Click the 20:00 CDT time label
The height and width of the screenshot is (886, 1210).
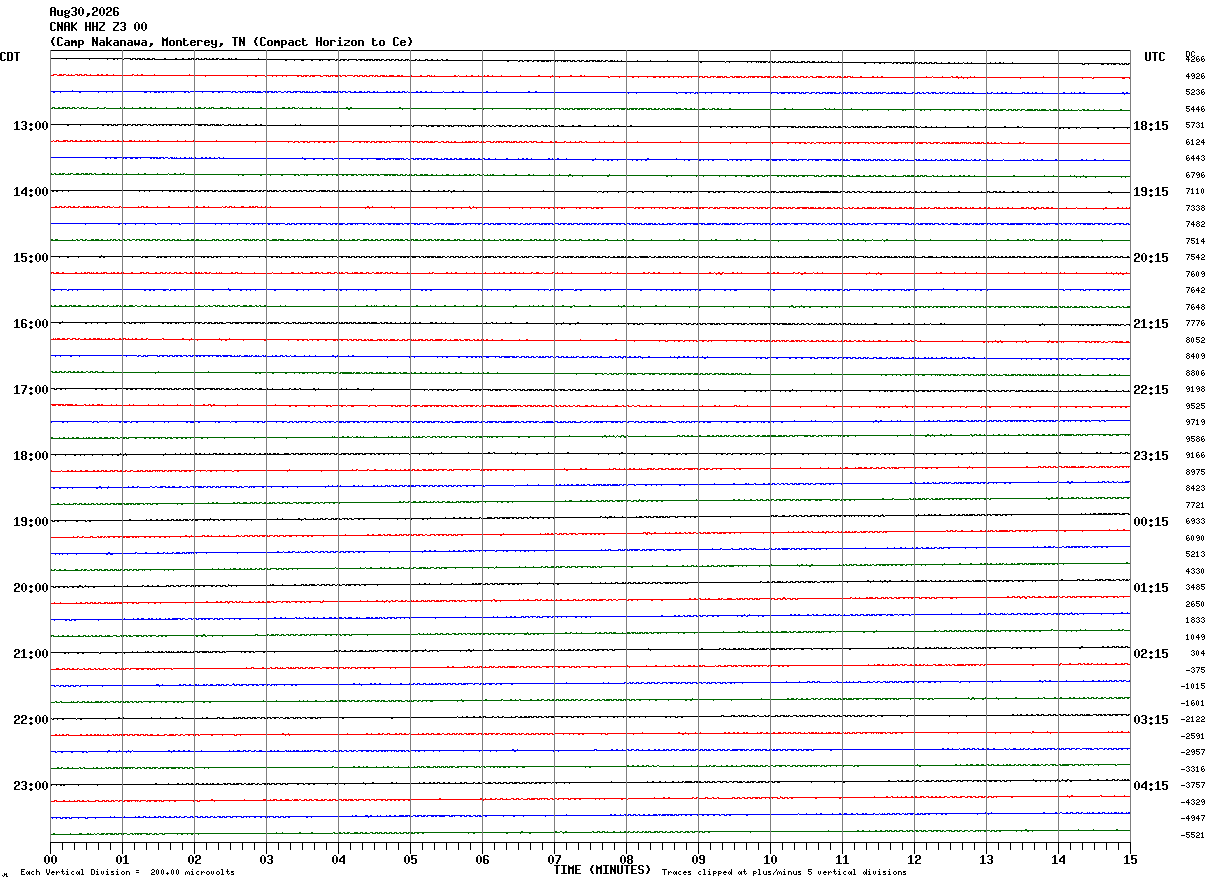click(x=30, y=588)
